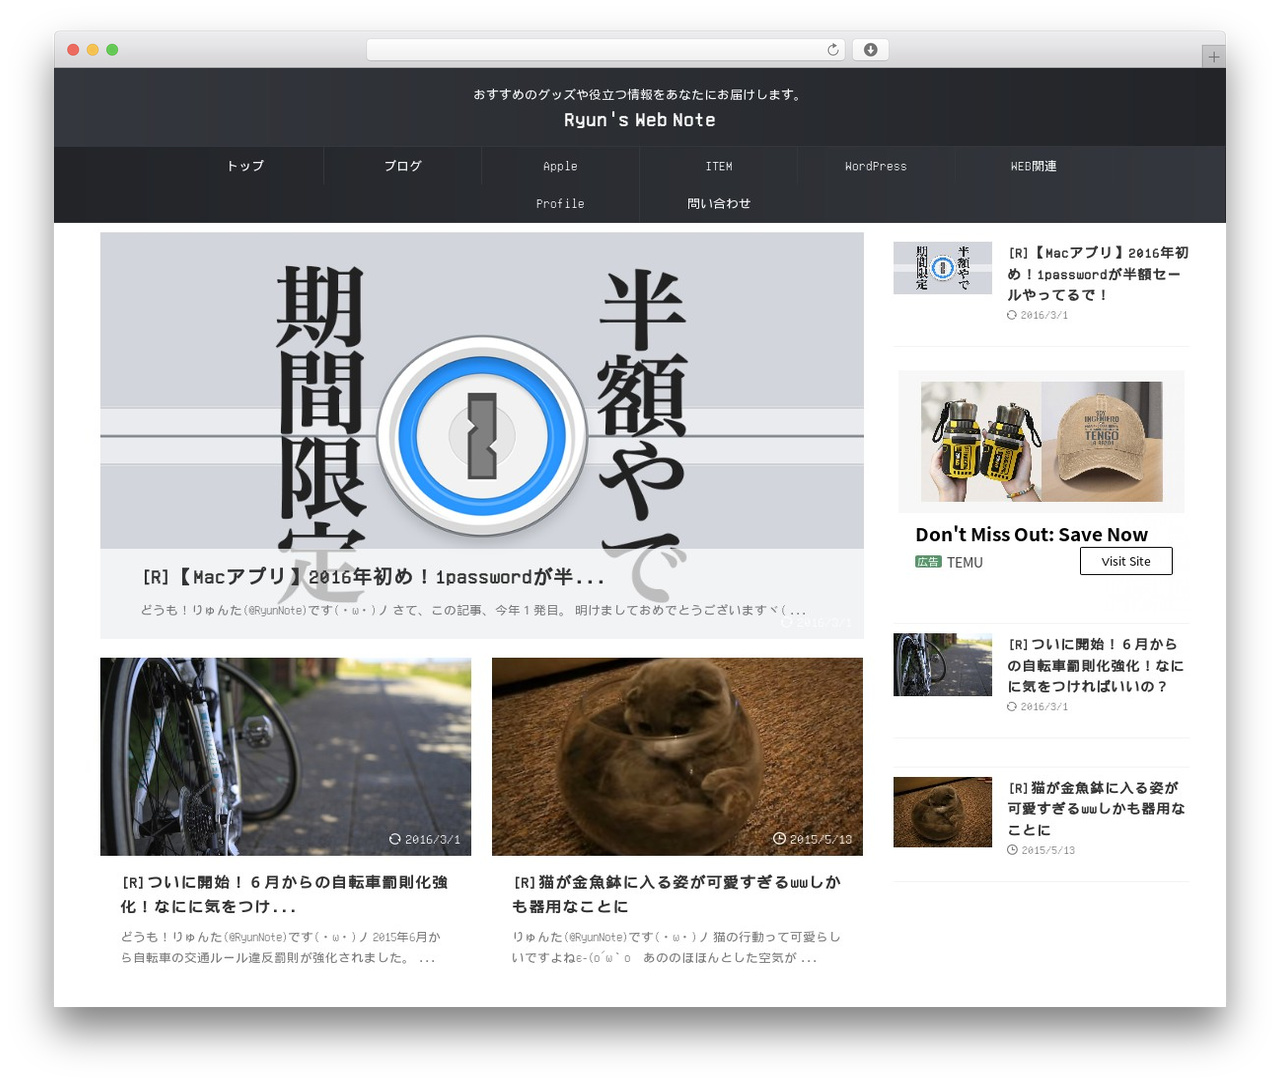1280x1084 pixels.
Task: Open featured post title about 1password
Action: click(373, 577)
